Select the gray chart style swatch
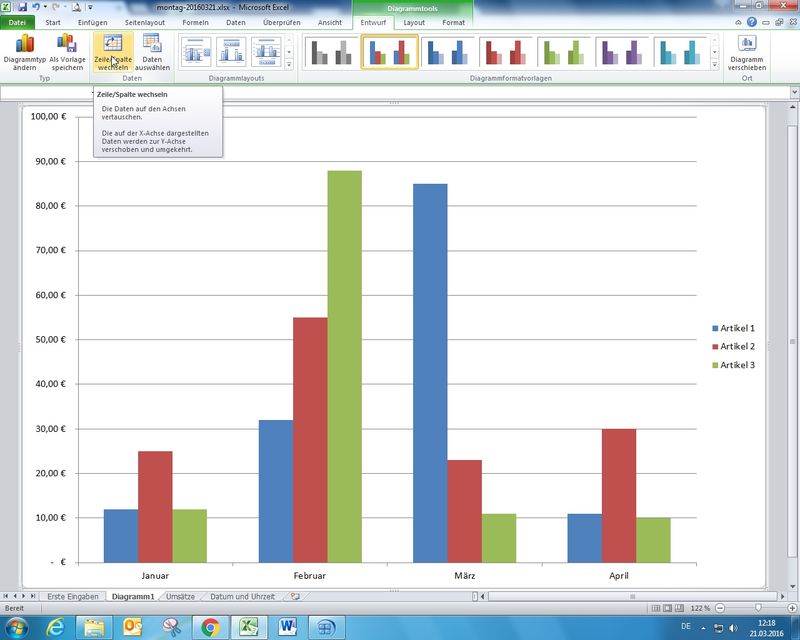Image resolution: width=800 pixels, height=640 pixels. [331, 51]
